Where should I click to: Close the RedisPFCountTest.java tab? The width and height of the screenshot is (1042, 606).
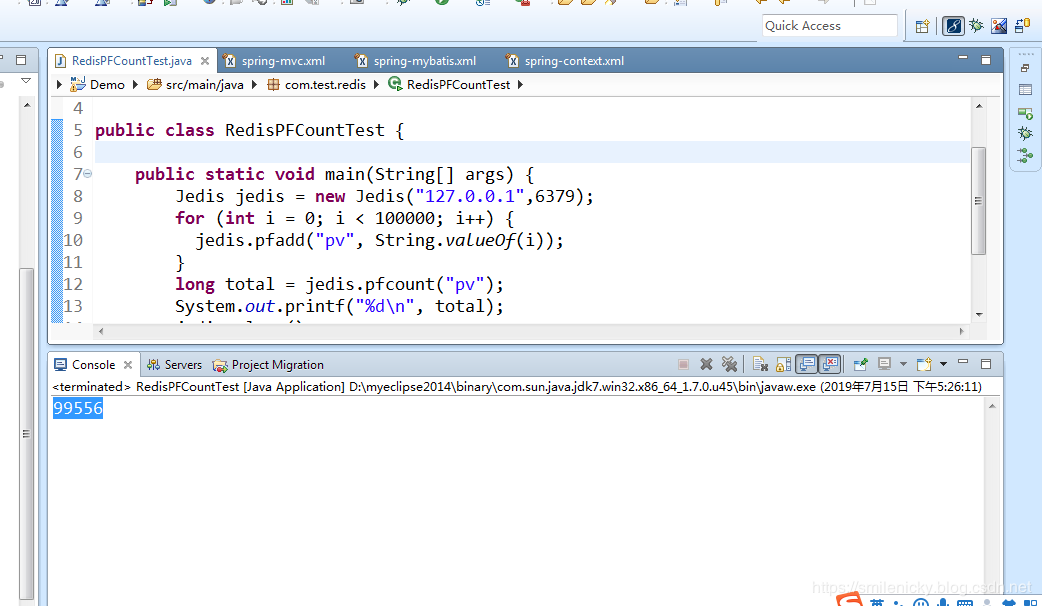[205, 61]
